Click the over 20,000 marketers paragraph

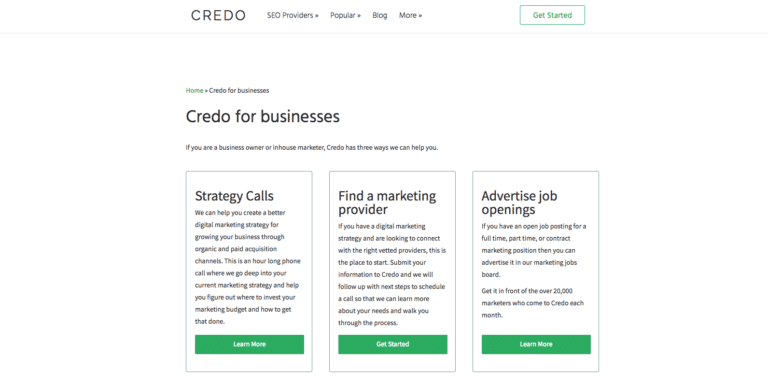coord(532,303)
